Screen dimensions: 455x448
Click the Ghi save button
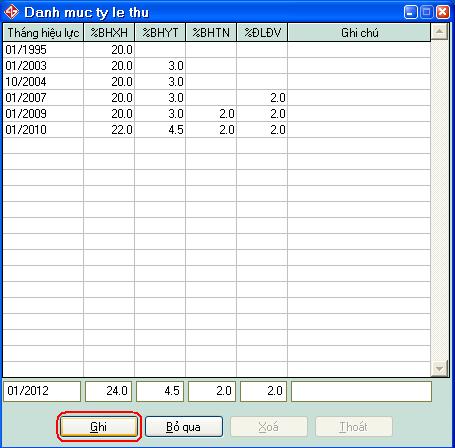(99, 427)
